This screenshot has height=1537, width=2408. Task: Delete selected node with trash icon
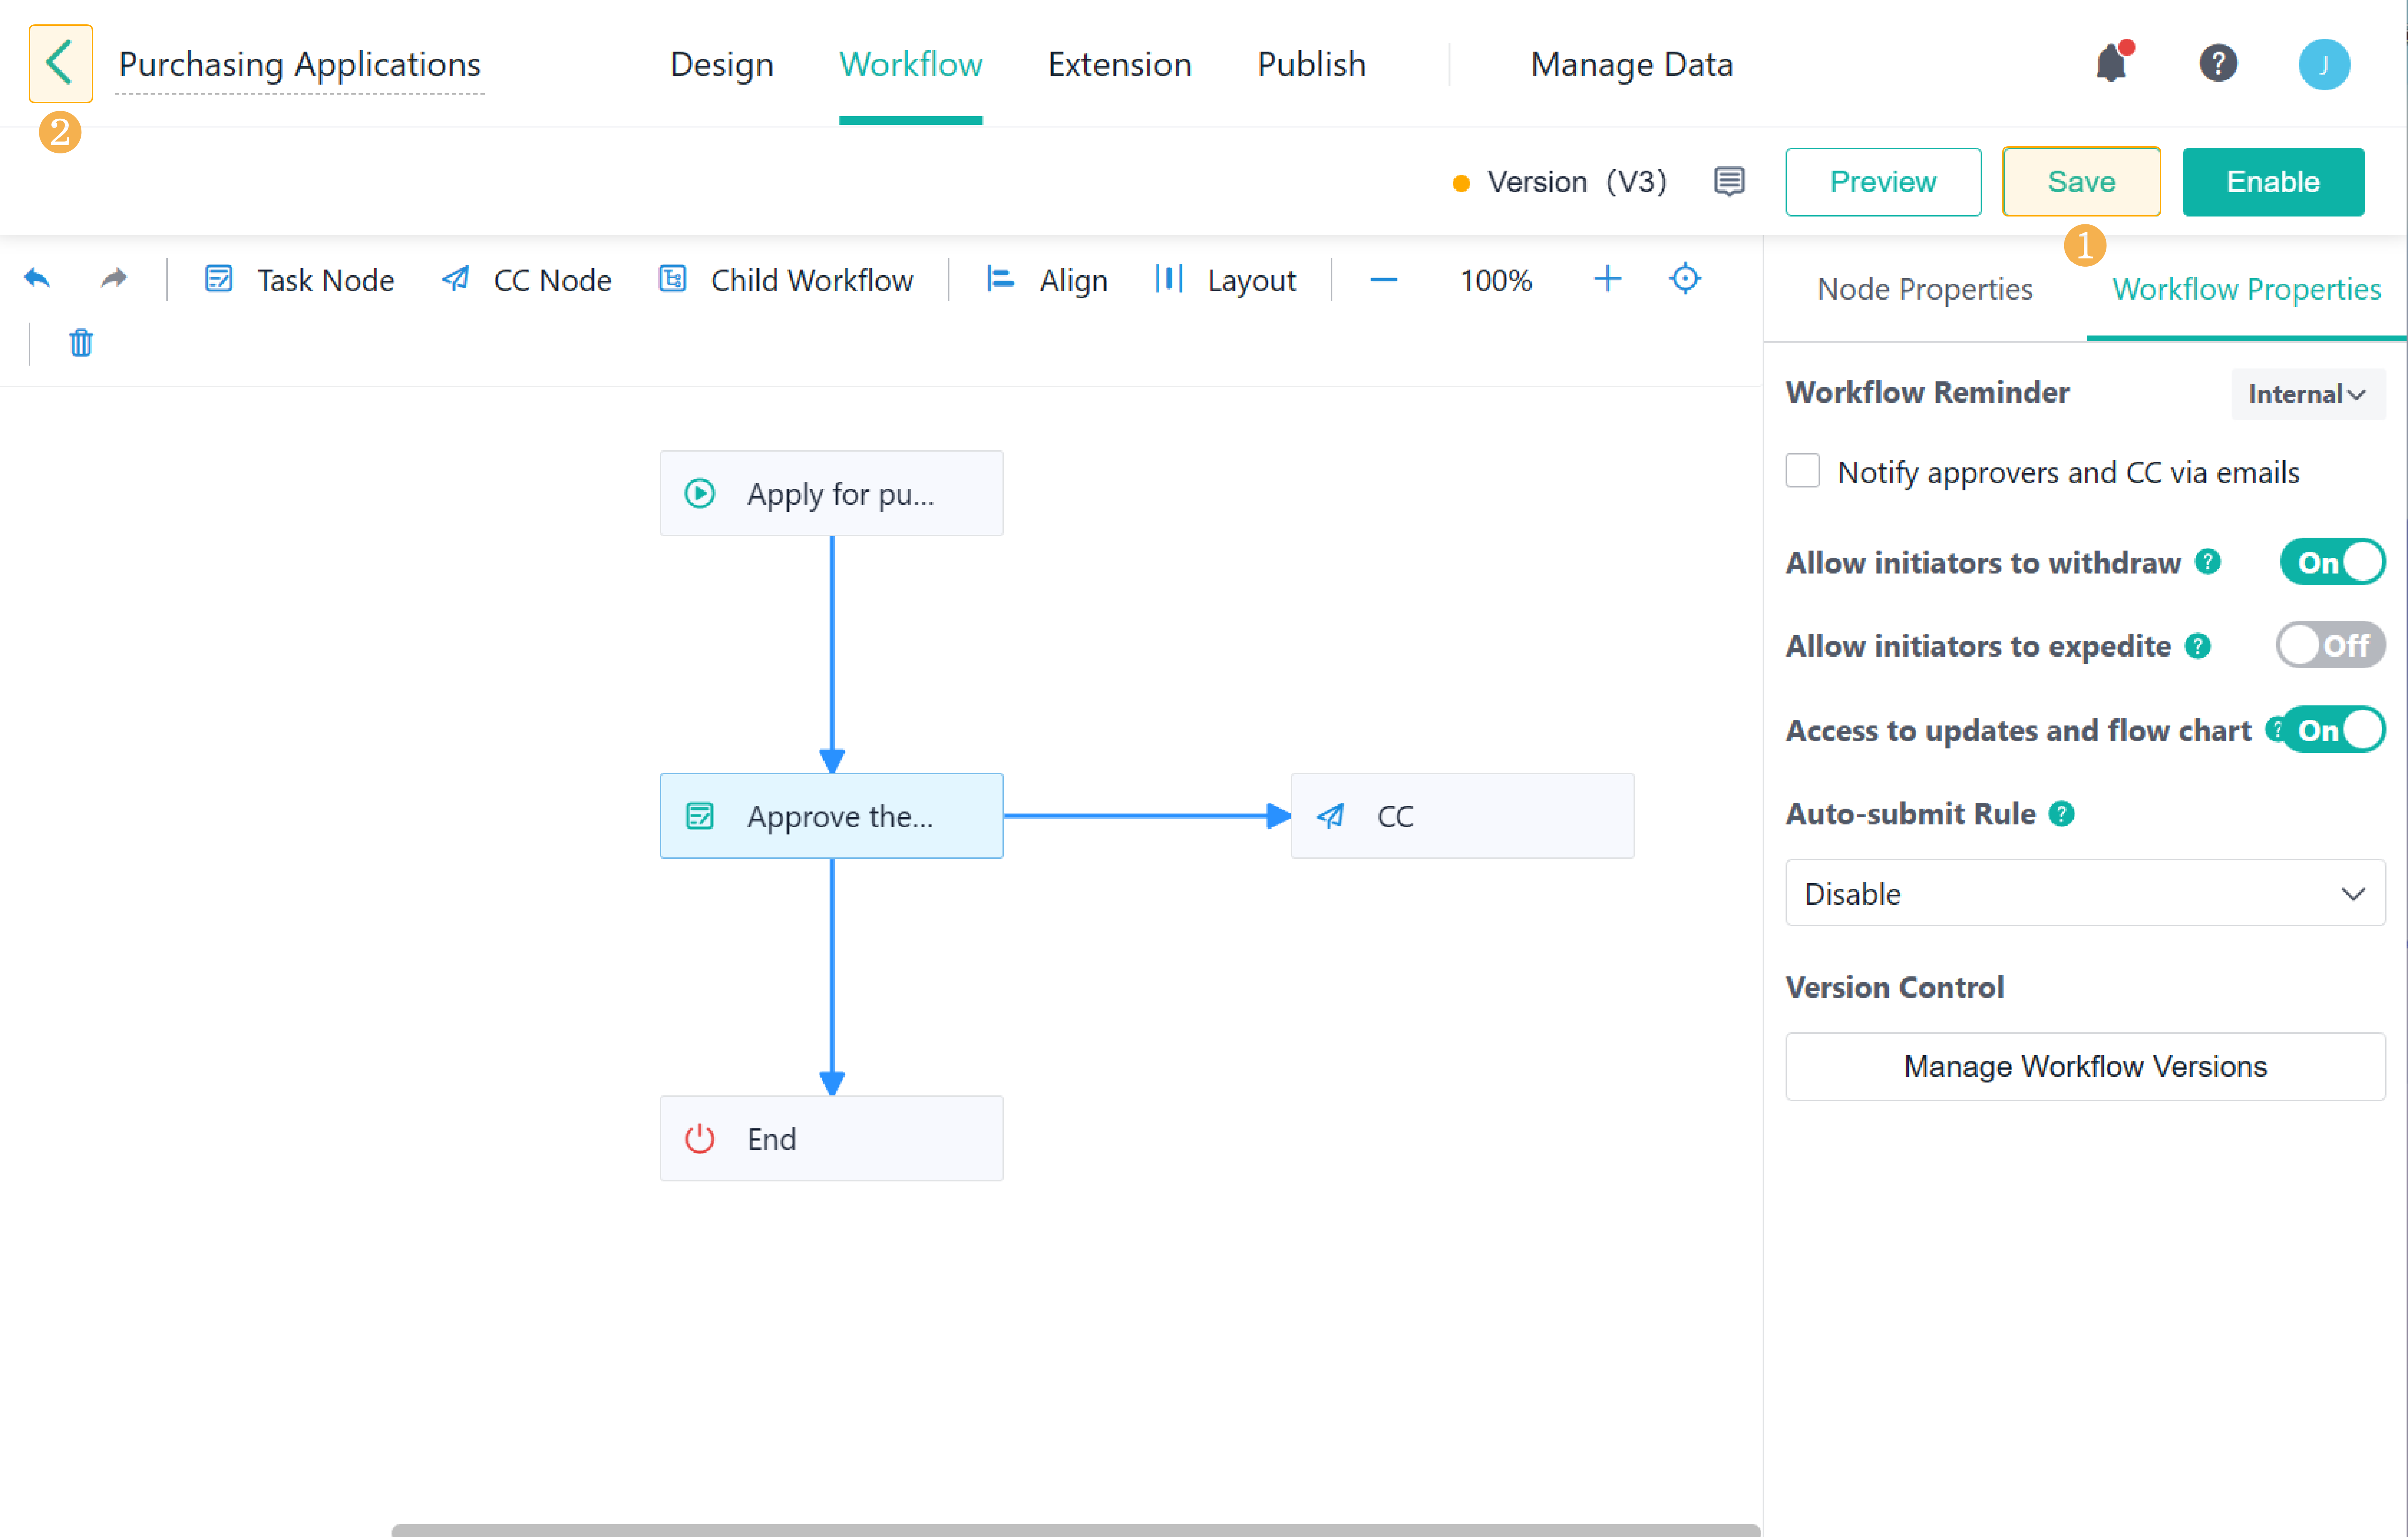point(81,343)
